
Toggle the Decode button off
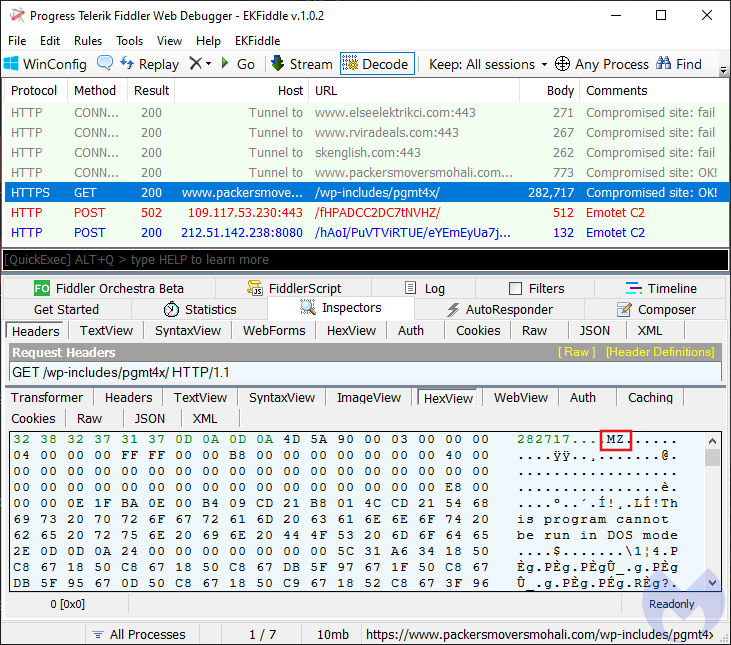[x=376, y=64]
